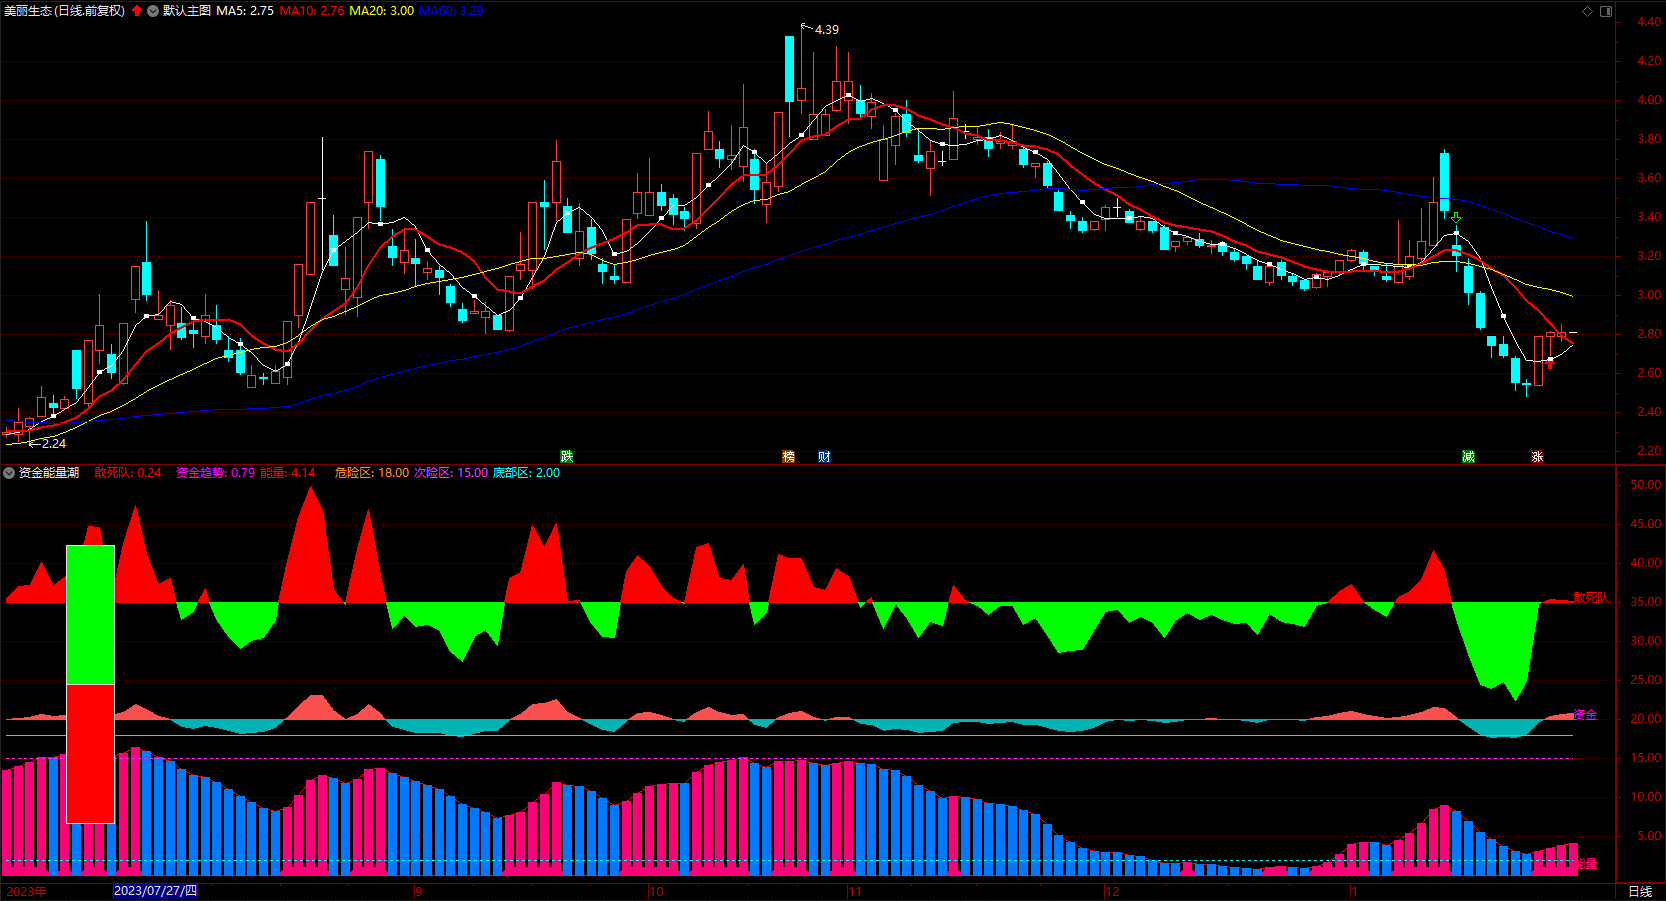Click month 12 marker on time axis

pyautogui.click(x=1112, y=891)
